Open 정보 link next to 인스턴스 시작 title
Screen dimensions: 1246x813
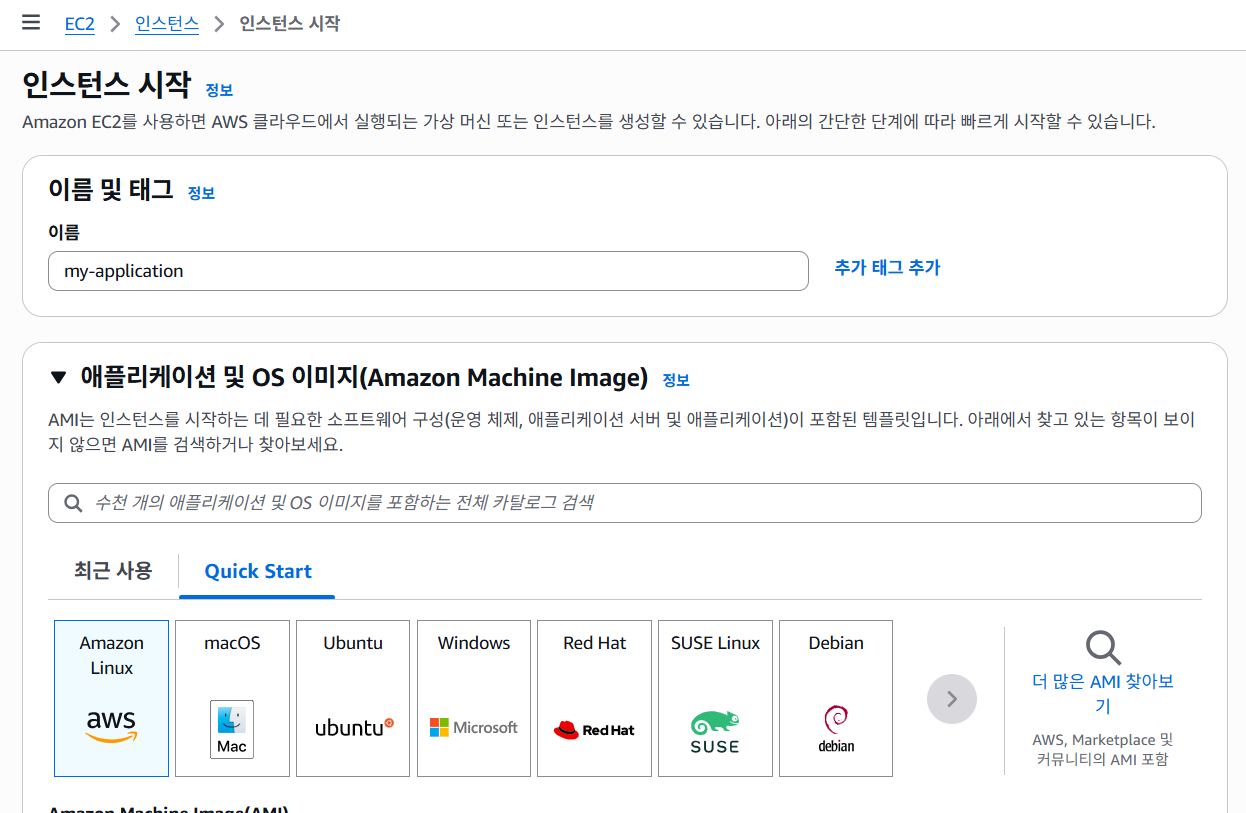point(219,90)
